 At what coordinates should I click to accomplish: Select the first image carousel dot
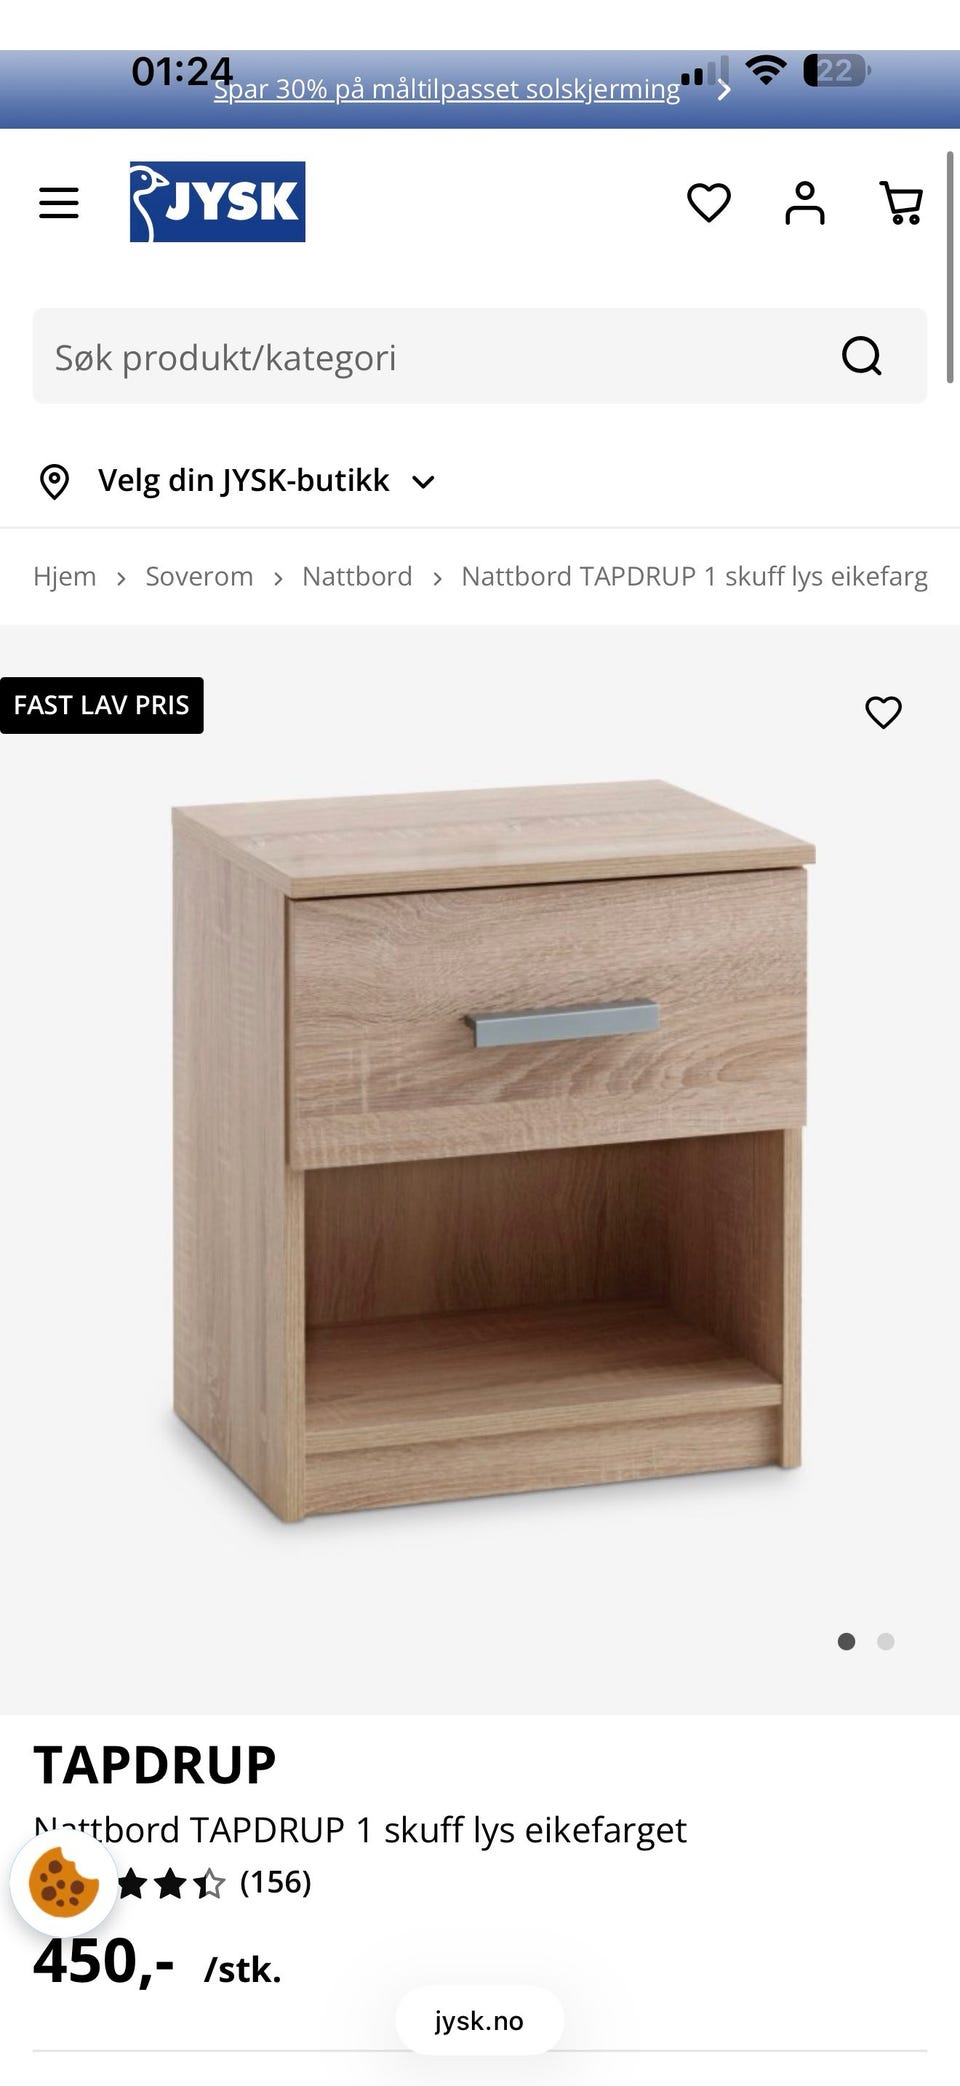pyautogui.click(x=846, y=1641)
